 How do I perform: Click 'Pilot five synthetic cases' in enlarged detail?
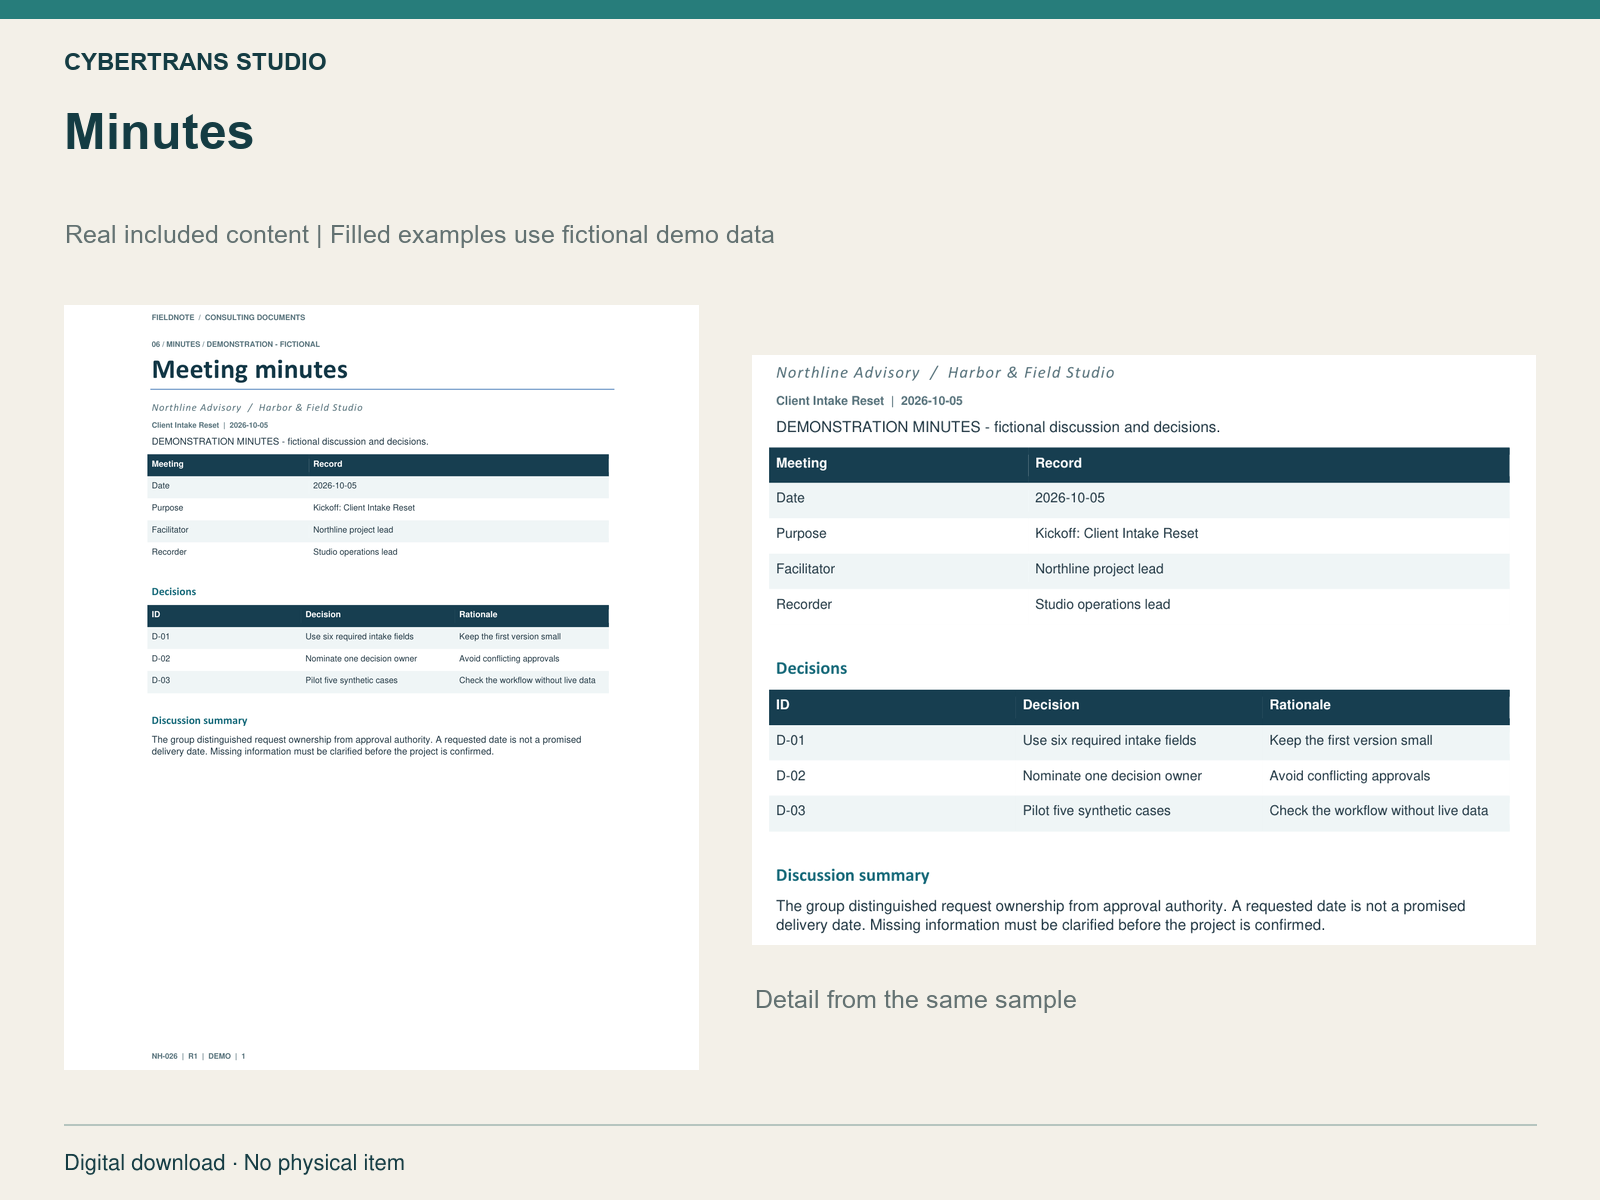tap(1096, 811)
